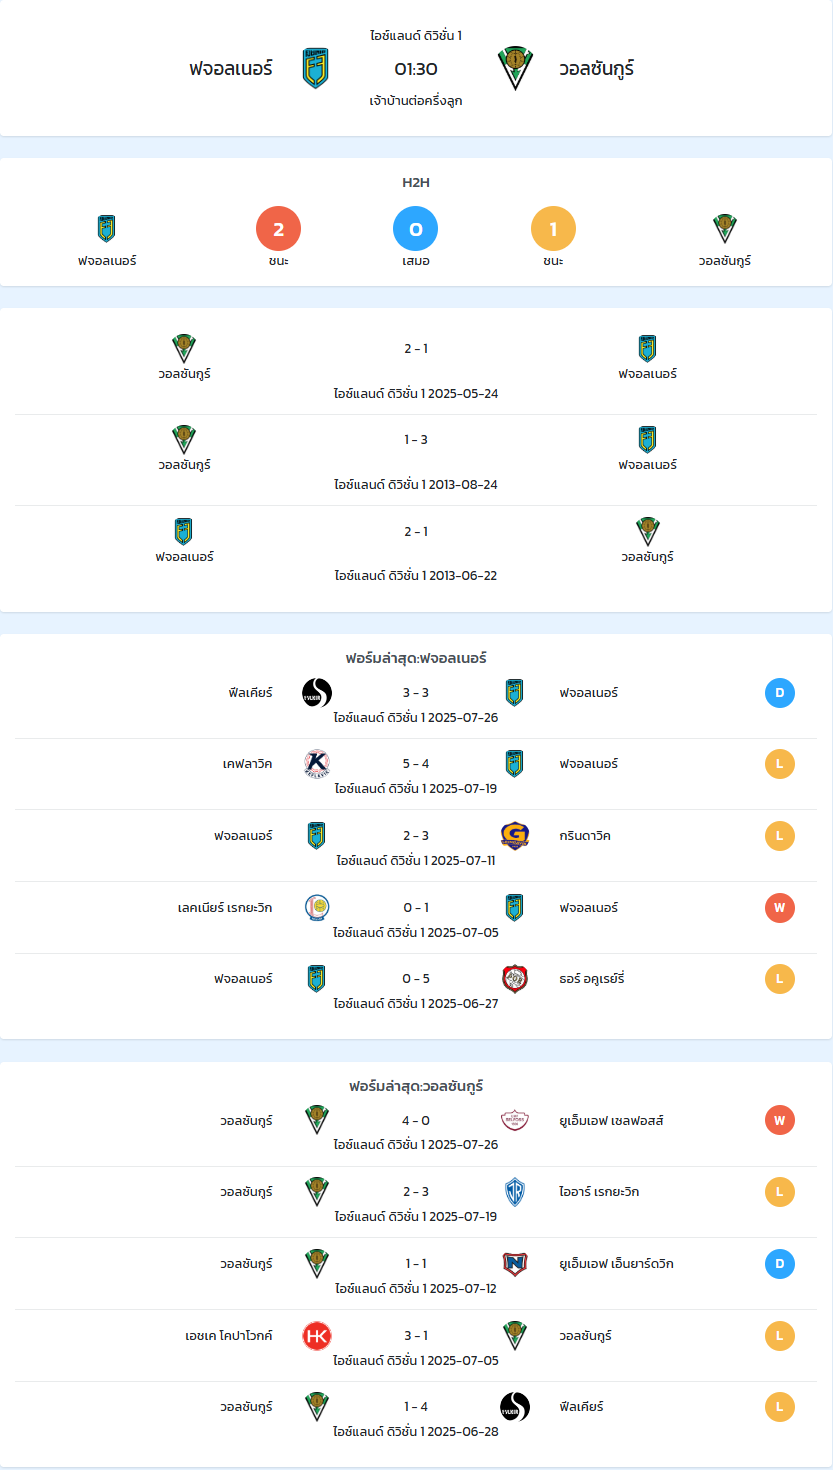The image size is (833, 1470).
Task: Click the red HK logo in the 3 - 1 match
Action: (x=317, y=1336)
